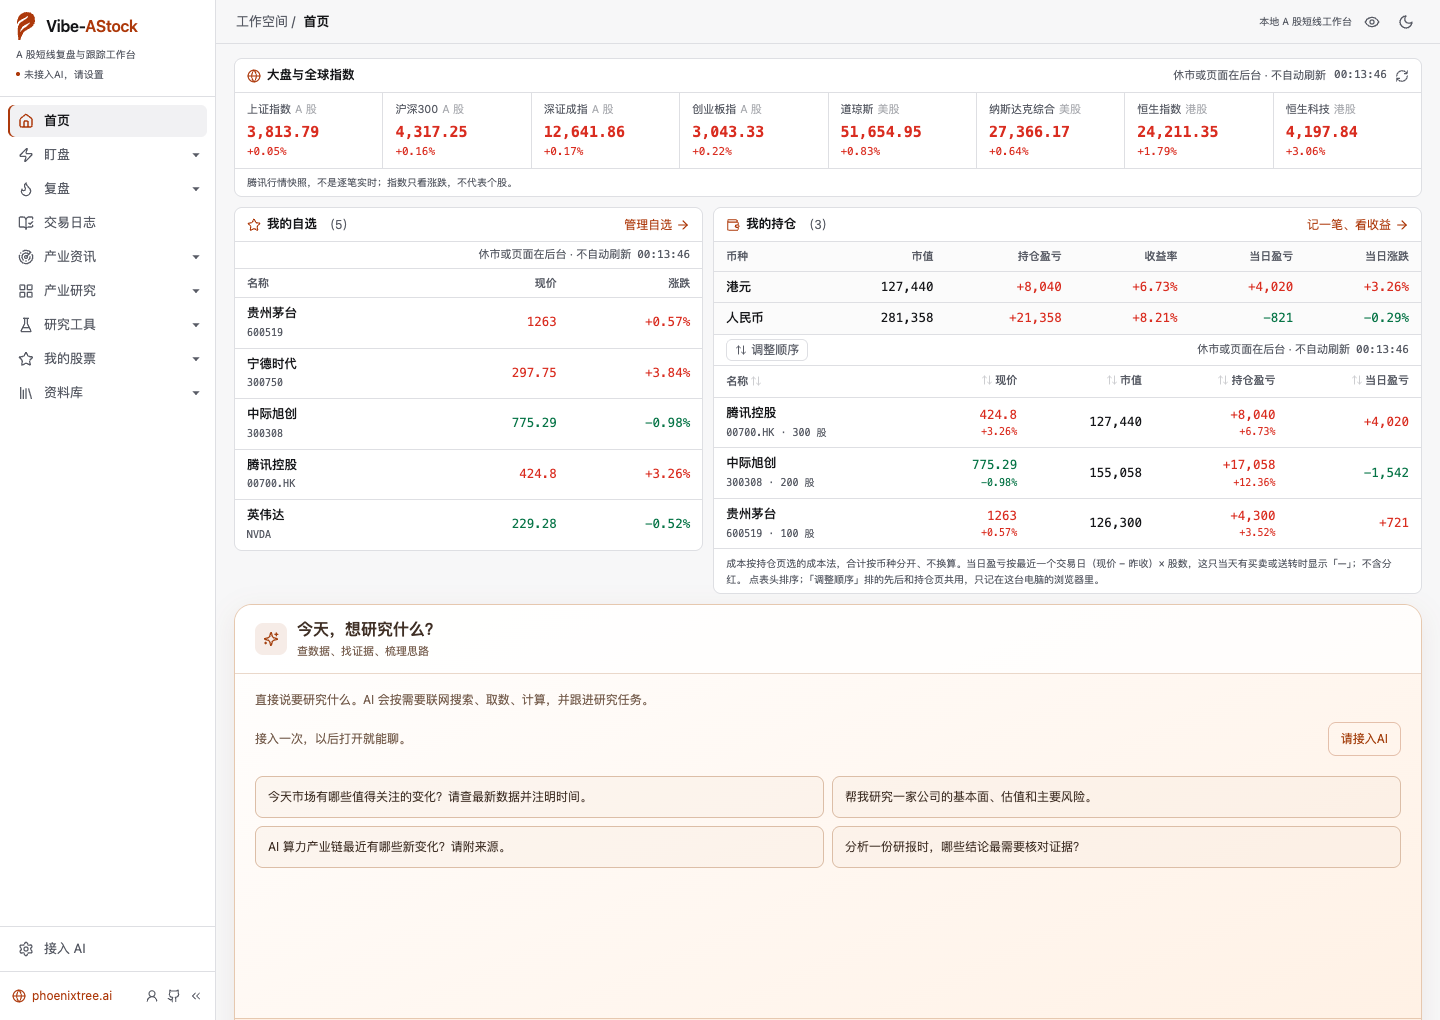1440x1020 pixels.
Task: Click 记一笔、看收益 link
Action: tap(1357, 225)
